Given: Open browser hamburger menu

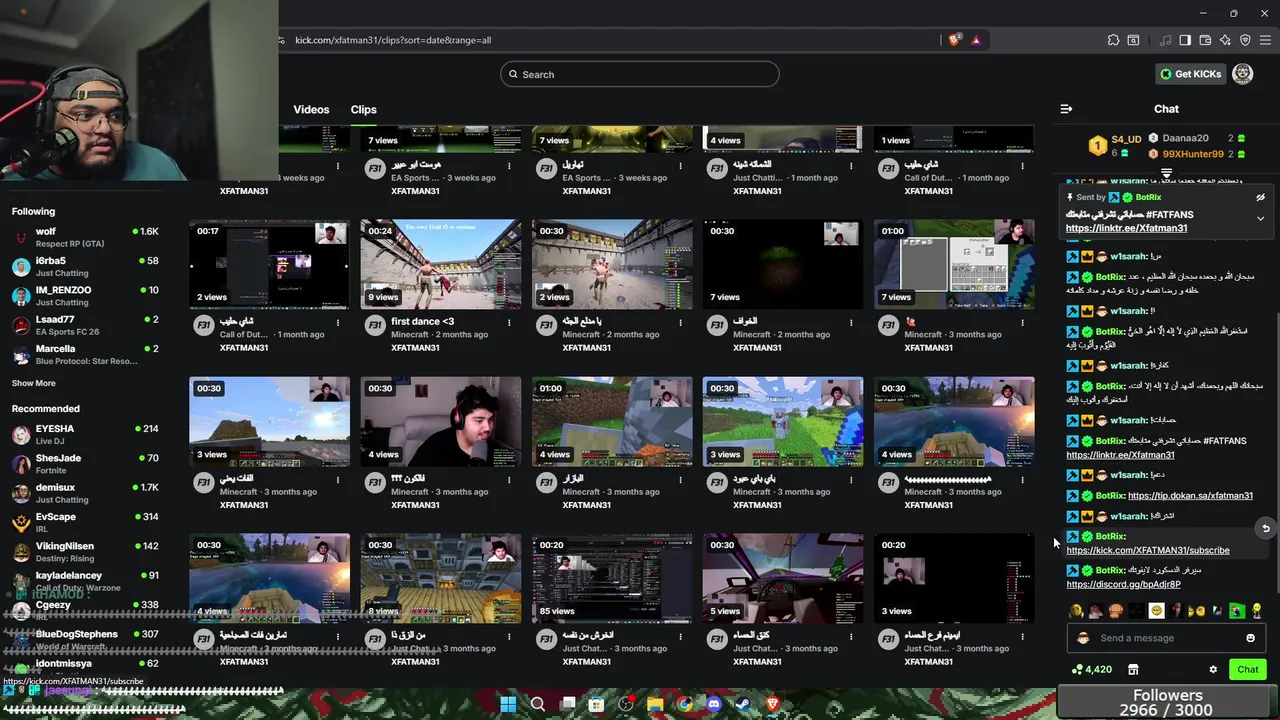Looking at the screenshot, I should (x=1265, y=40).
